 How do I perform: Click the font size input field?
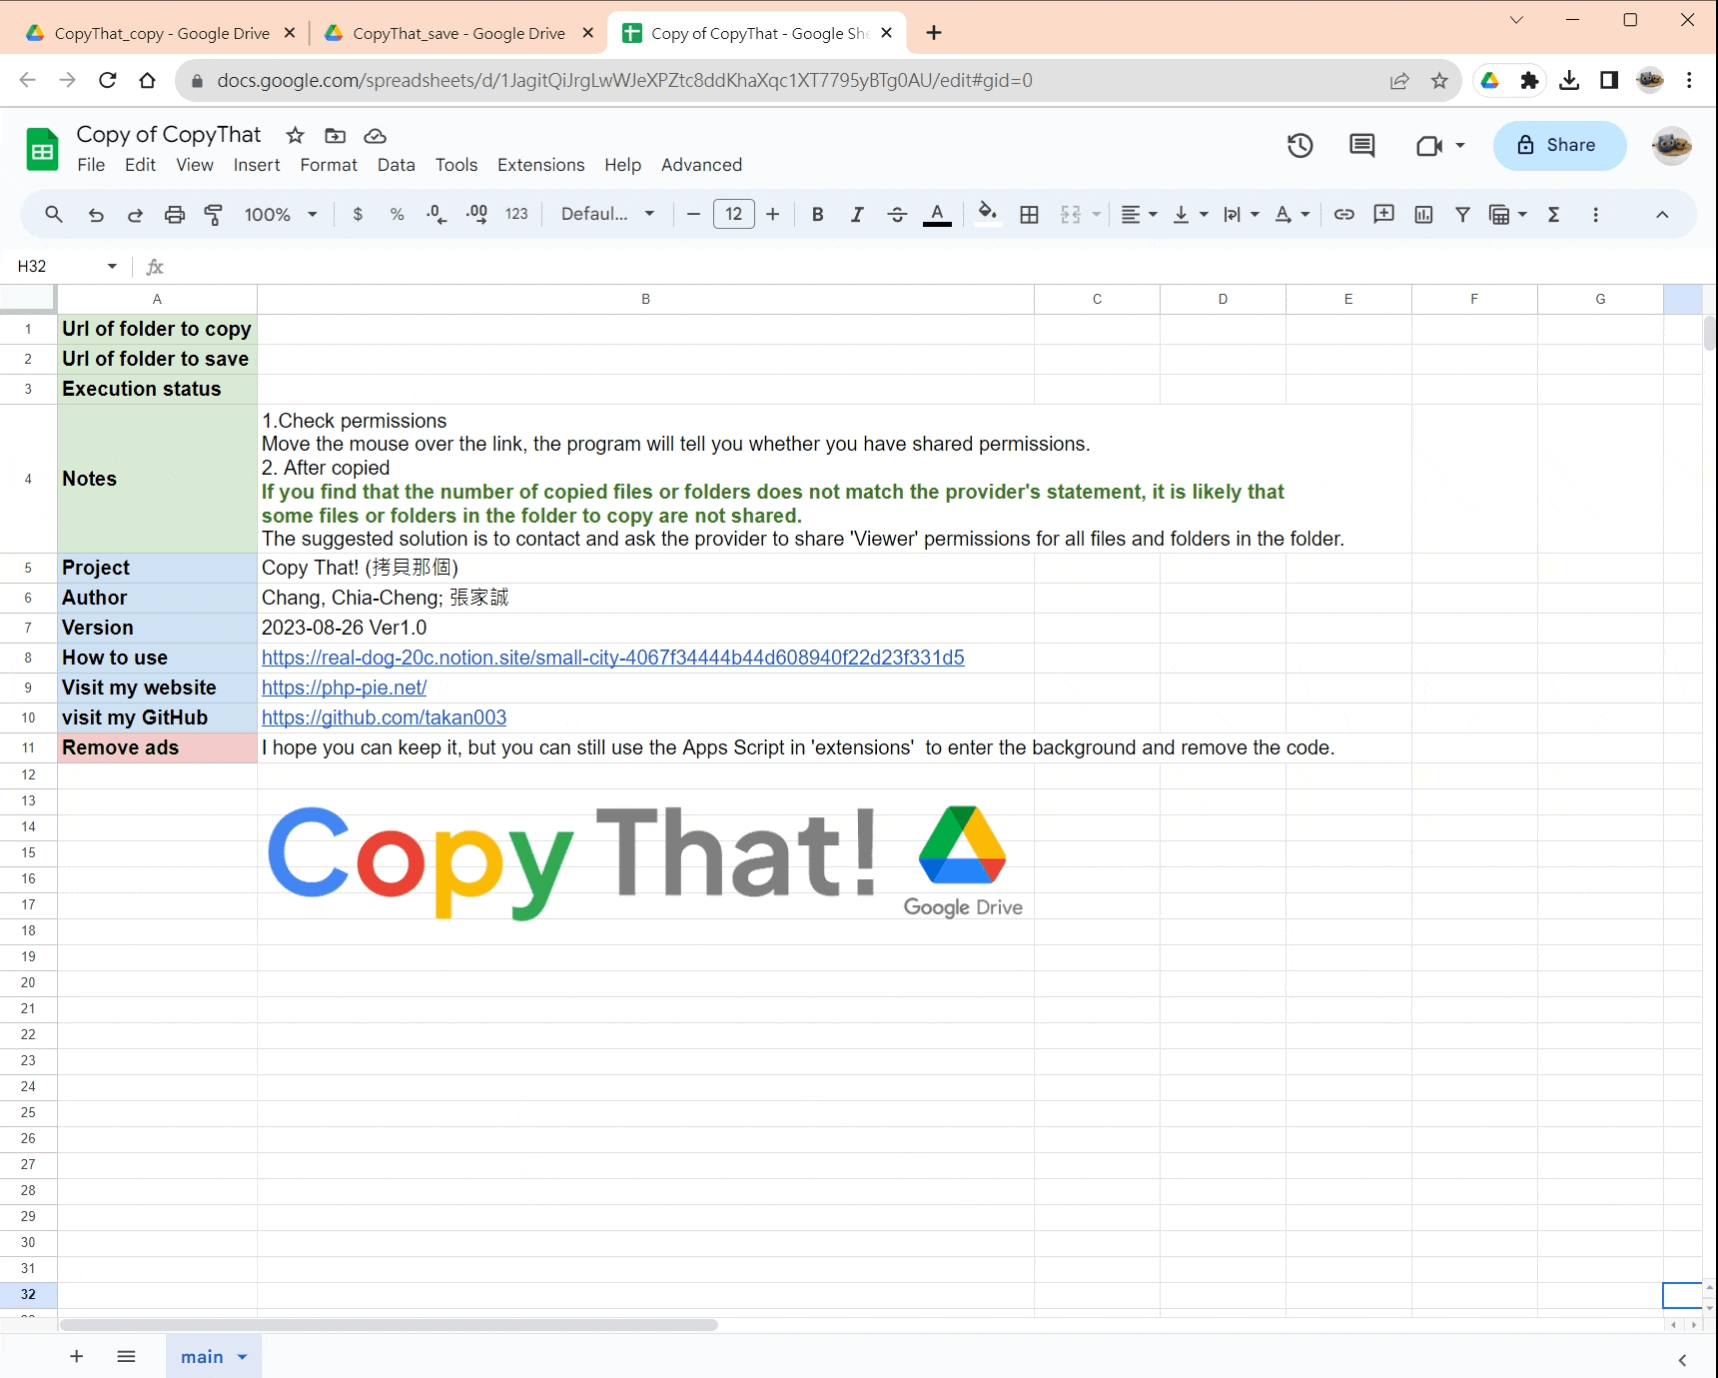pos(734,214)
